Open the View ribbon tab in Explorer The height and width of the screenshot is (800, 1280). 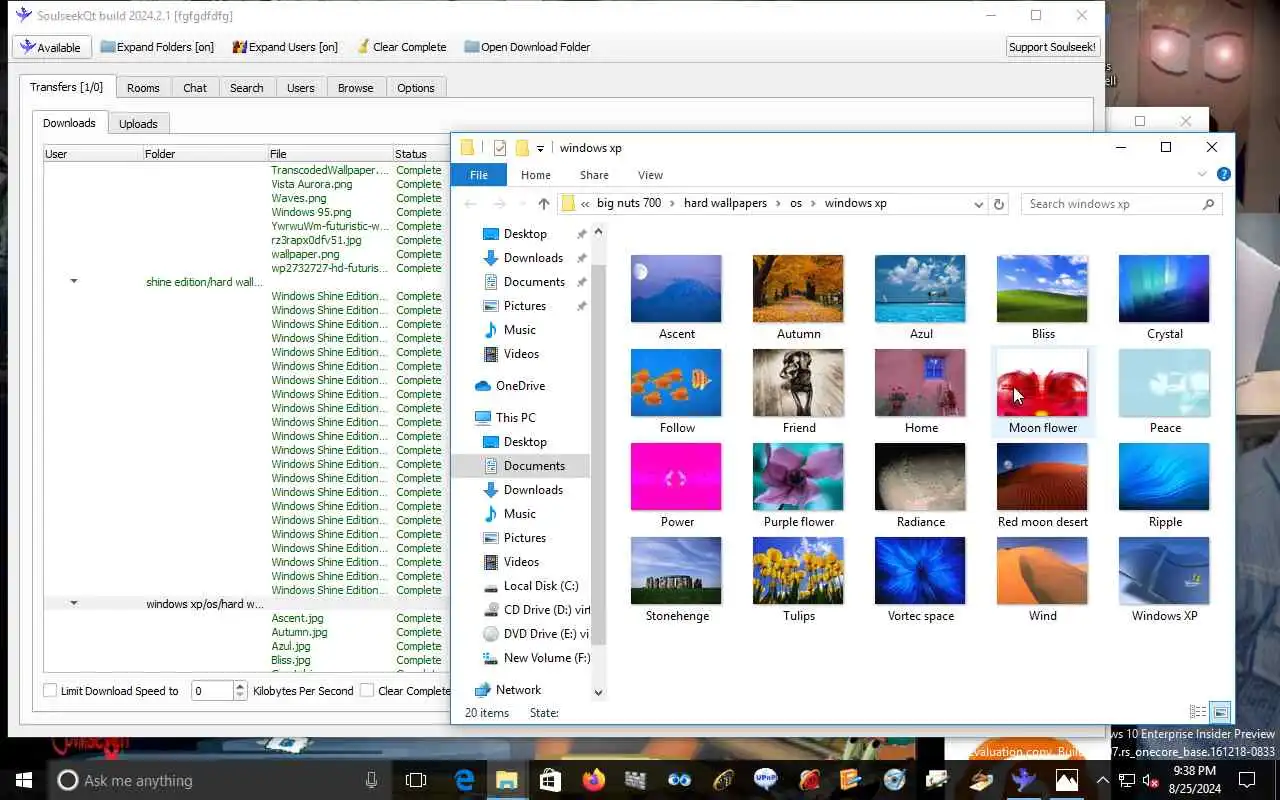pyautogui.click(x=650, y=175)
